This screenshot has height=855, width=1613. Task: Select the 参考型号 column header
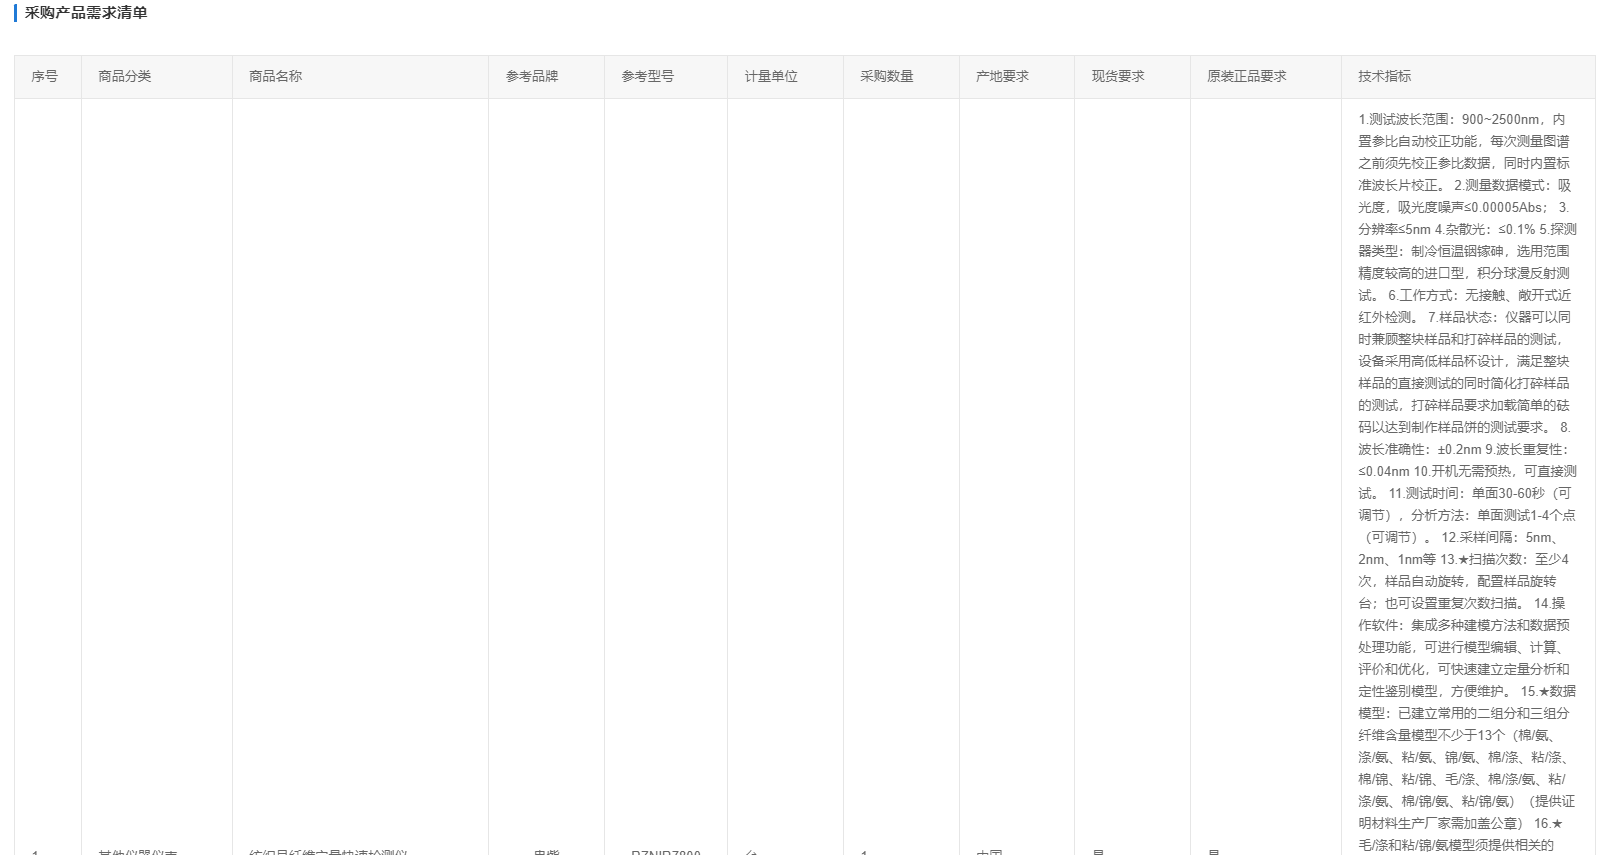(x=647, y=76)
